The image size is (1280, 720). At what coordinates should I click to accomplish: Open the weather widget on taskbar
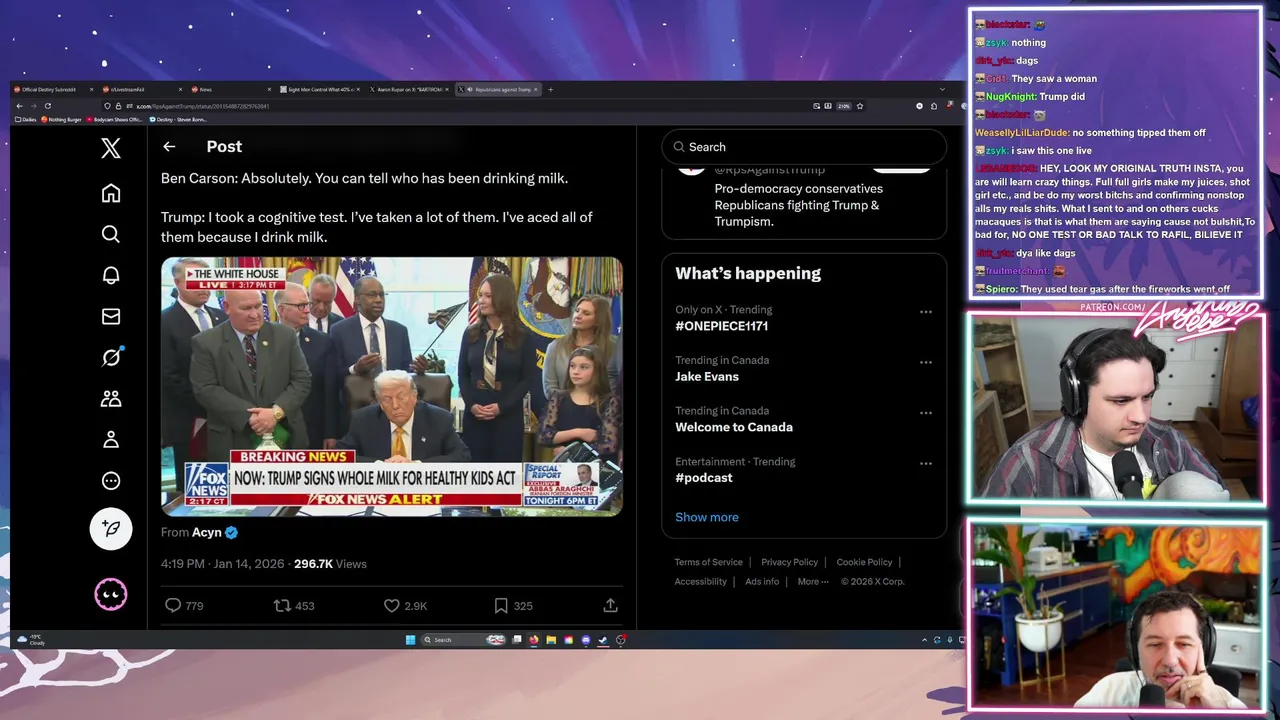pos(32,640)
